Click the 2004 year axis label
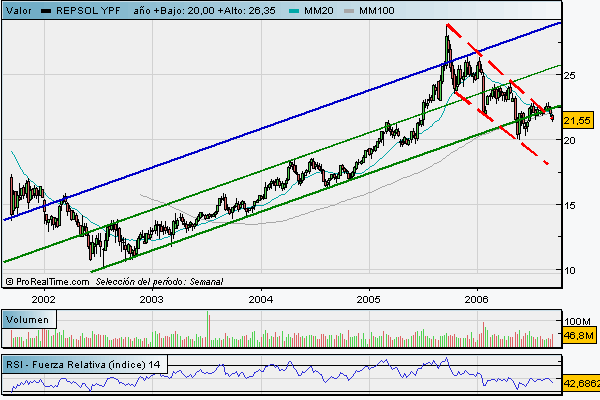Screen dimensions: 600x400 [261, 299]
